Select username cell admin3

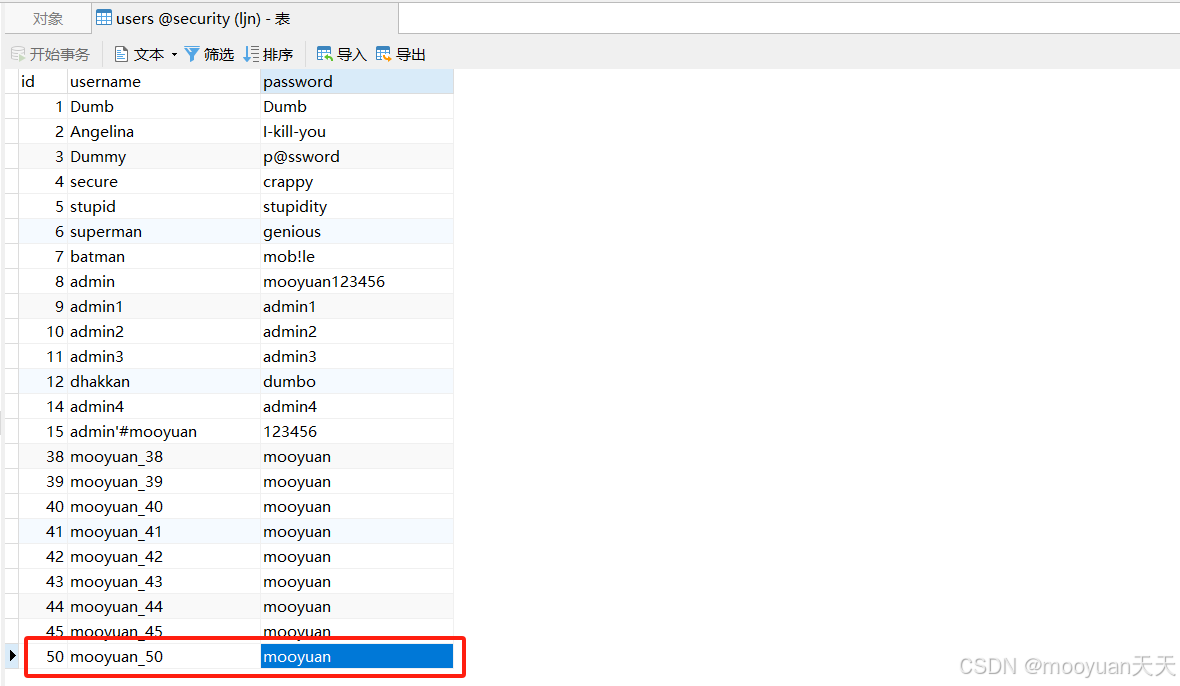163,356
